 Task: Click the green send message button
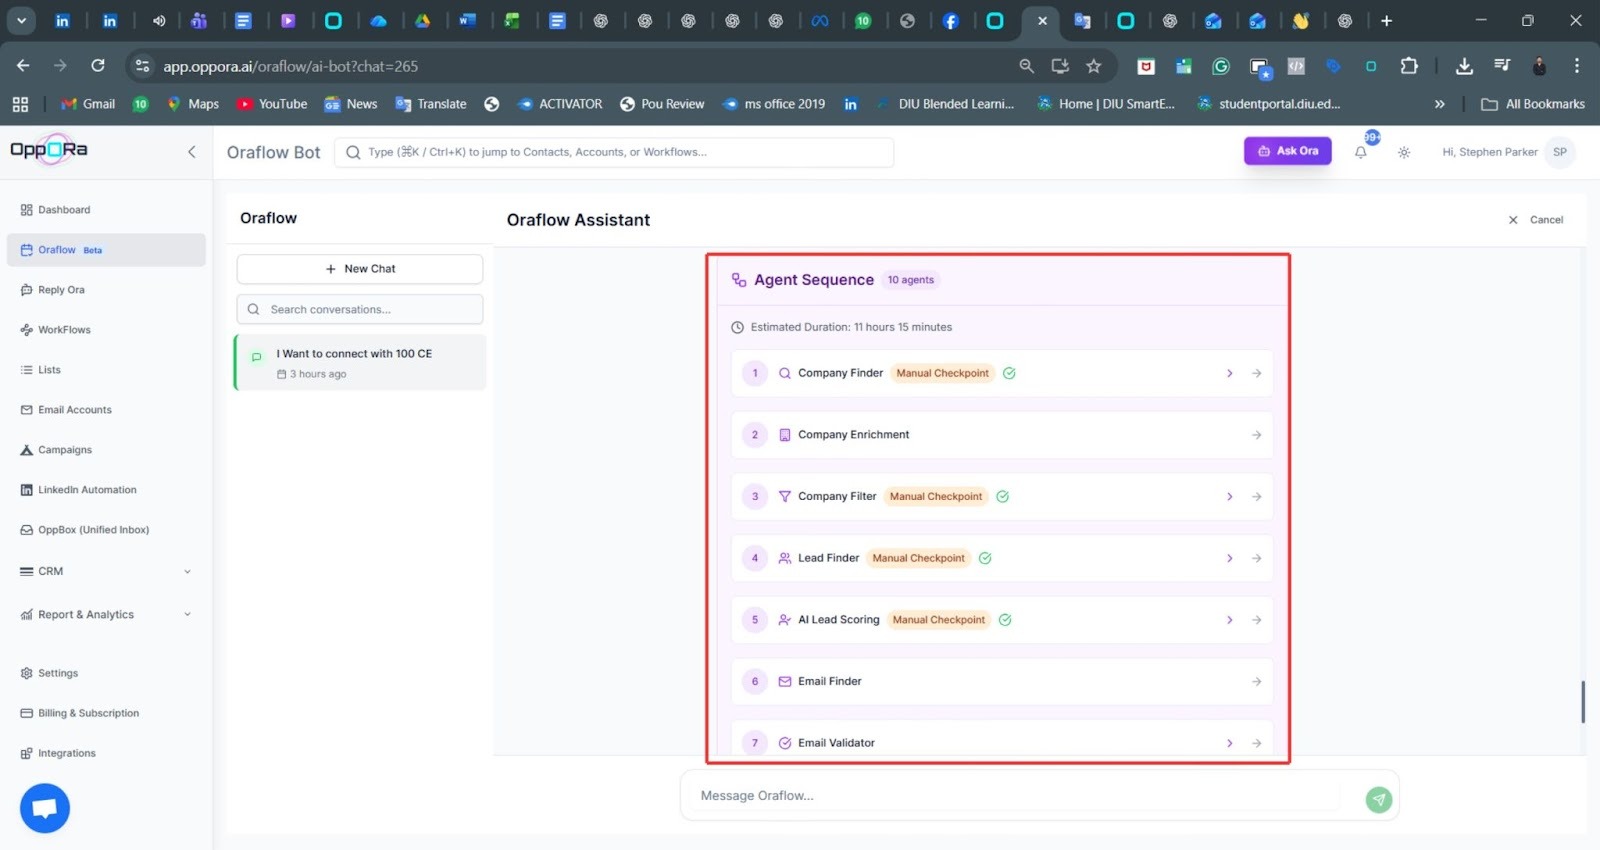[1378, 799]
